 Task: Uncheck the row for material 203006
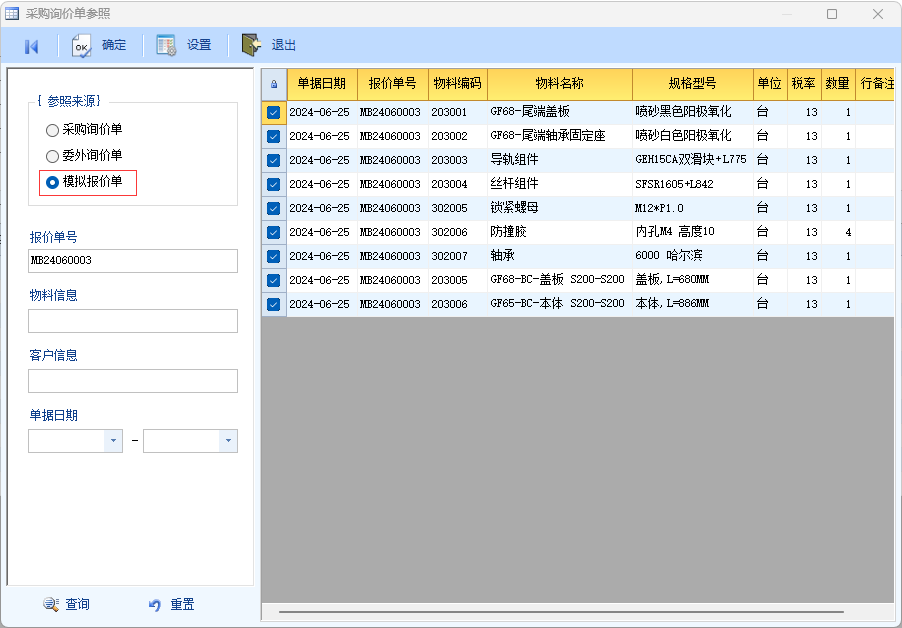point(274,304)
